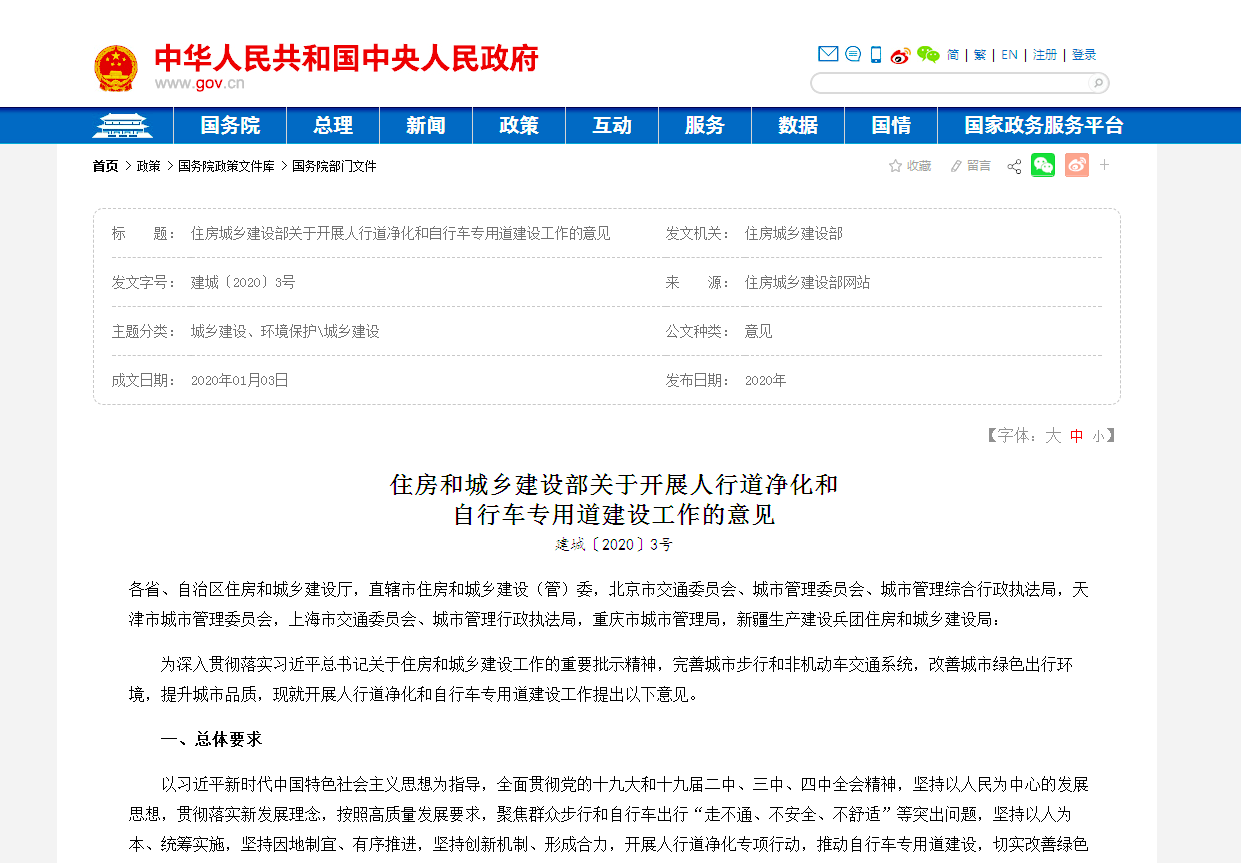Viewport: 1241px width, 863px height.
Task: Click the email envelope icon in header
Action: click(x=828, y=54)
